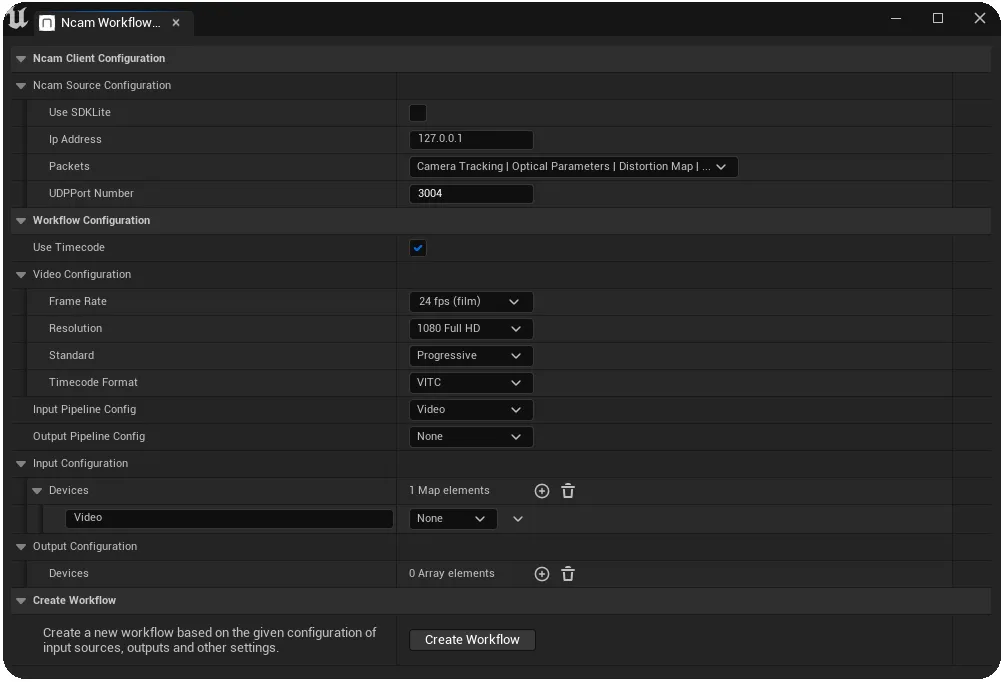This screenshot has width=1003, height=682.
Task: Close the Ncam Workflow tab
Action: pos(176,22)
